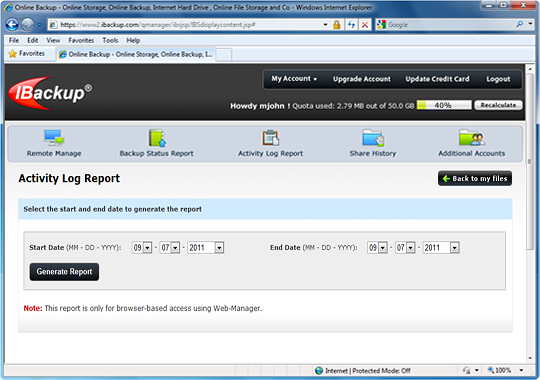Viewport: 540px width, 380px height.
Task: Open search provider options dropdown
Action: click(x=530, y=24)
